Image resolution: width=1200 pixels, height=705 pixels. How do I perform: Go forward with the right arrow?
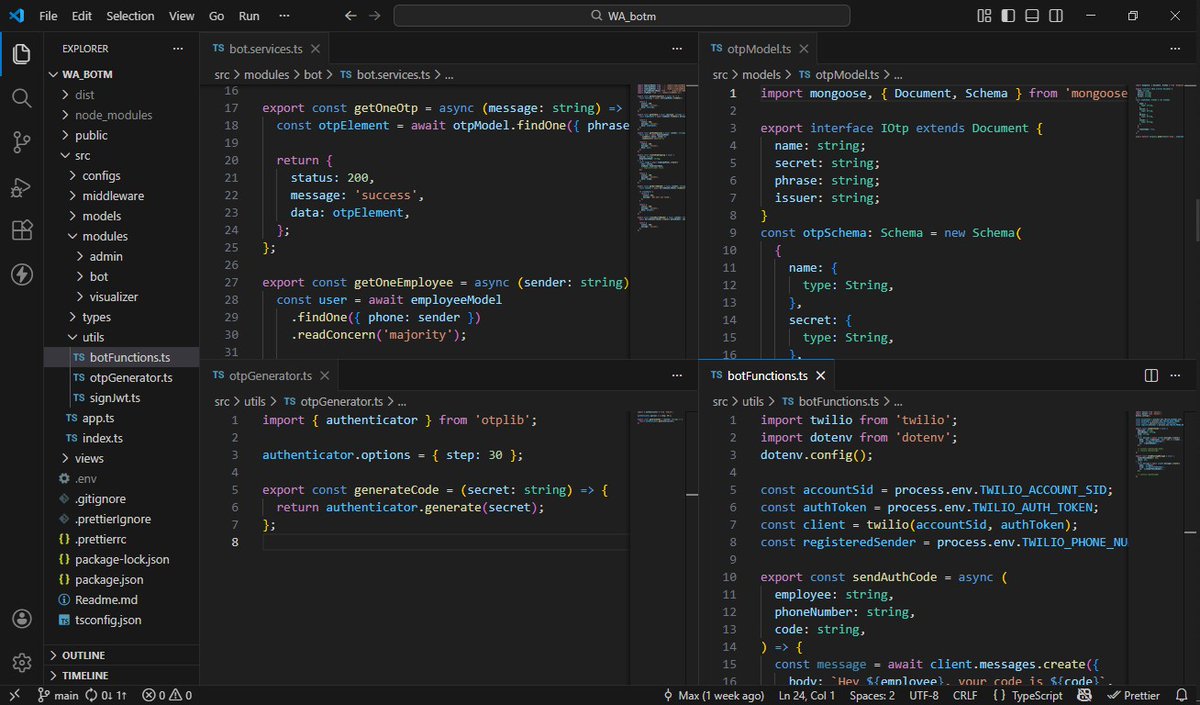pyautogui.click(x=374, y=16)
